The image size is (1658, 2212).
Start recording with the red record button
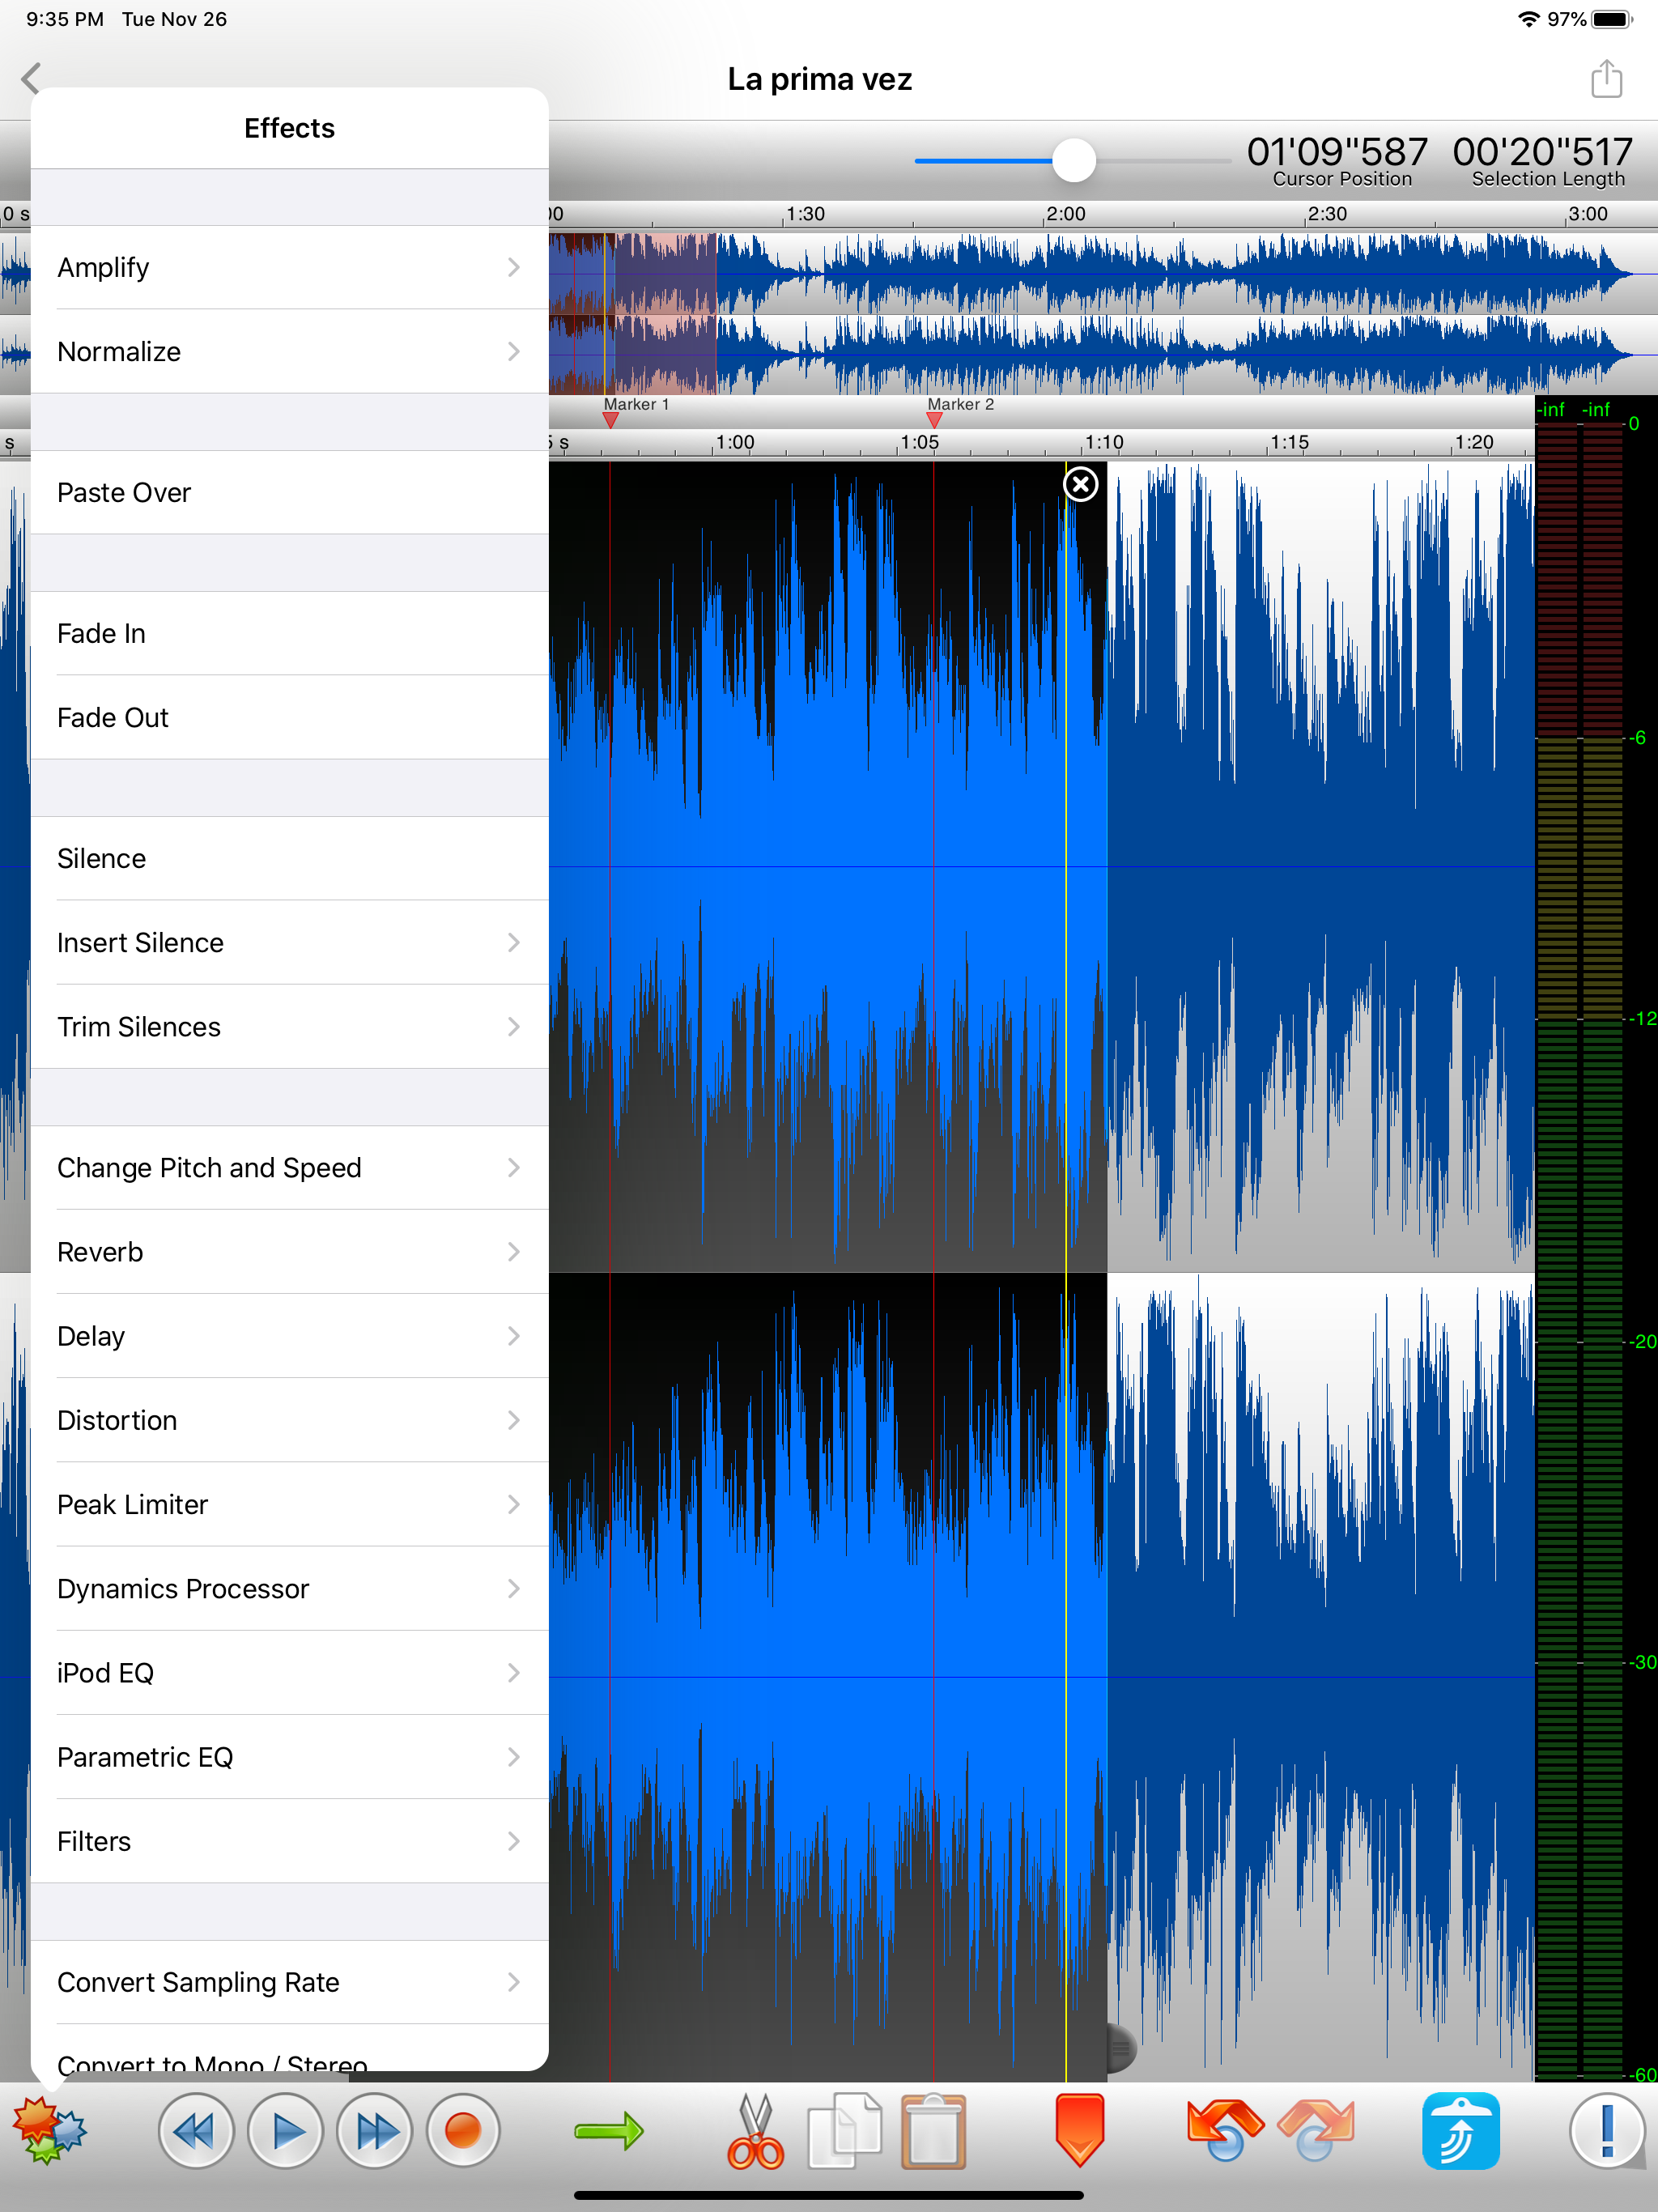pos(463,2131)
